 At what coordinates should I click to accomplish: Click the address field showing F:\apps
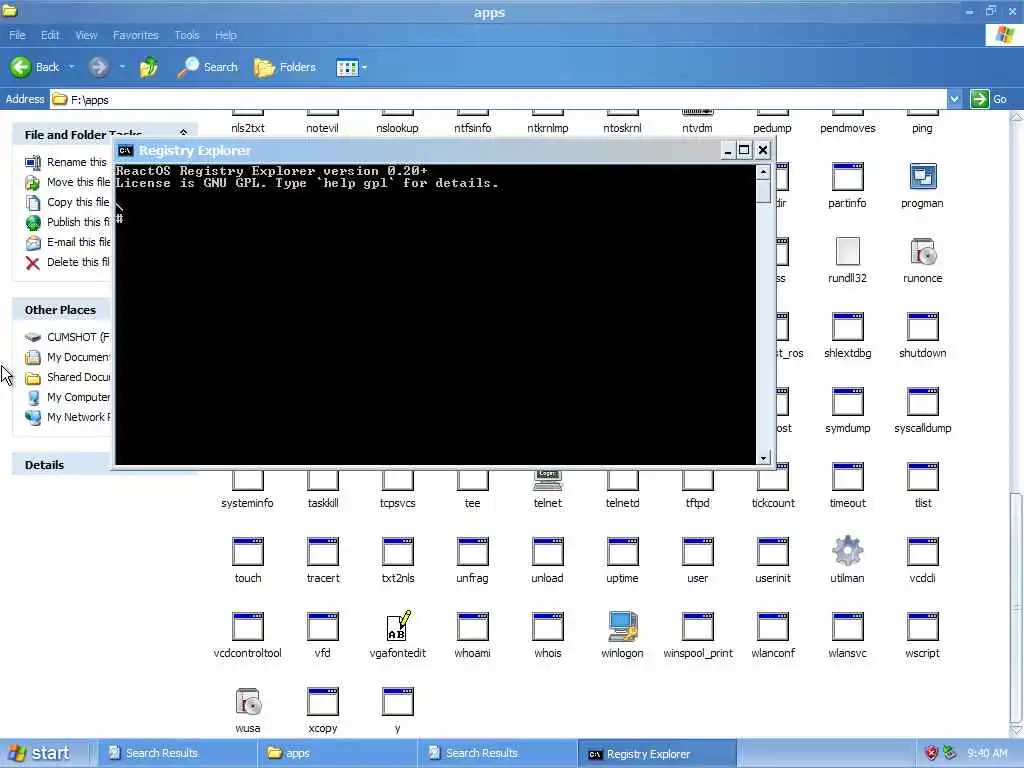click(499, 99)
